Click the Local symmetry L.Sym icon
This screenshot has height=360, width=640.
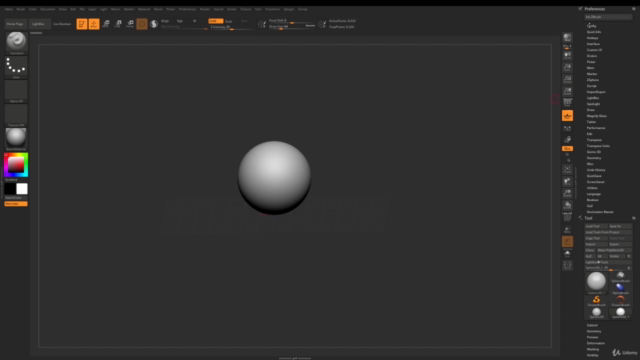coord(567,129)
